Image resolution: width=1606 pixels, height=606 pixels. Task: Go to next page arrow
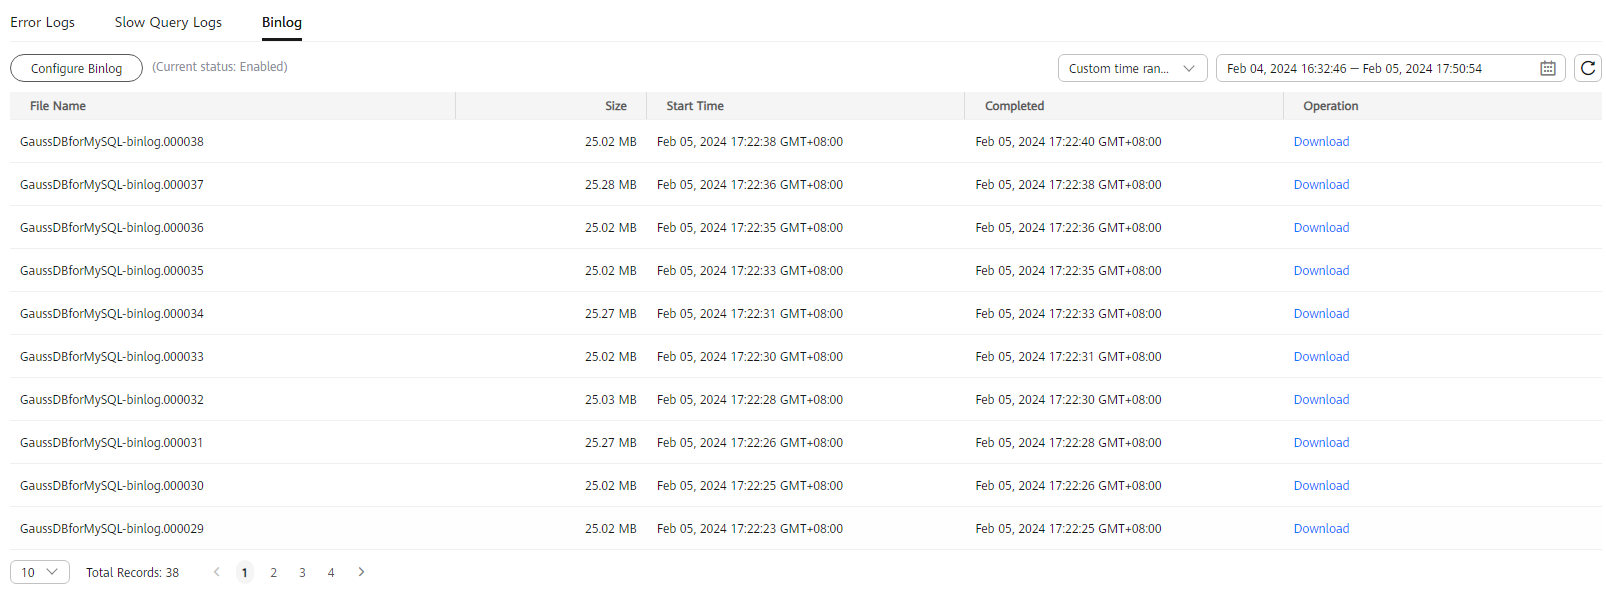(361, 572)
